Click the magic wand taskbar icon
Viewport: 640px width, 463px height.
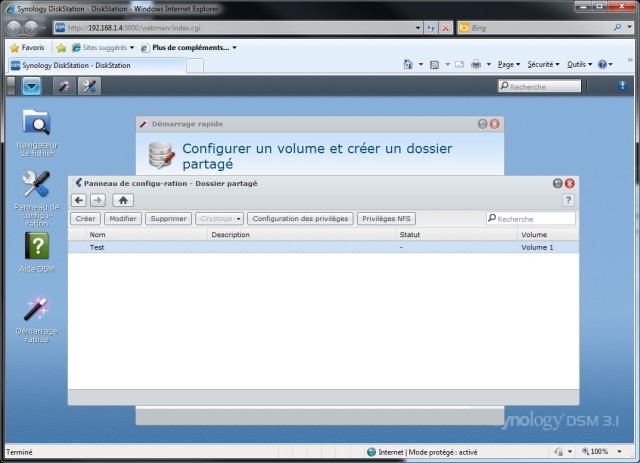[64, 86]
